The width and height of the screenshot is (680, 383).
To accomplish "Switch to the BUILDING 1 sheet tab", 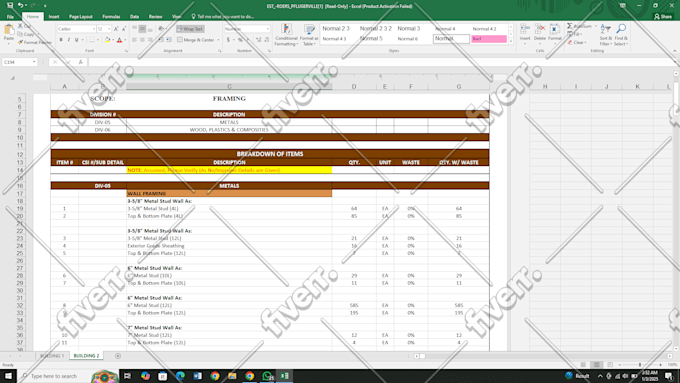I will (52, 356).
